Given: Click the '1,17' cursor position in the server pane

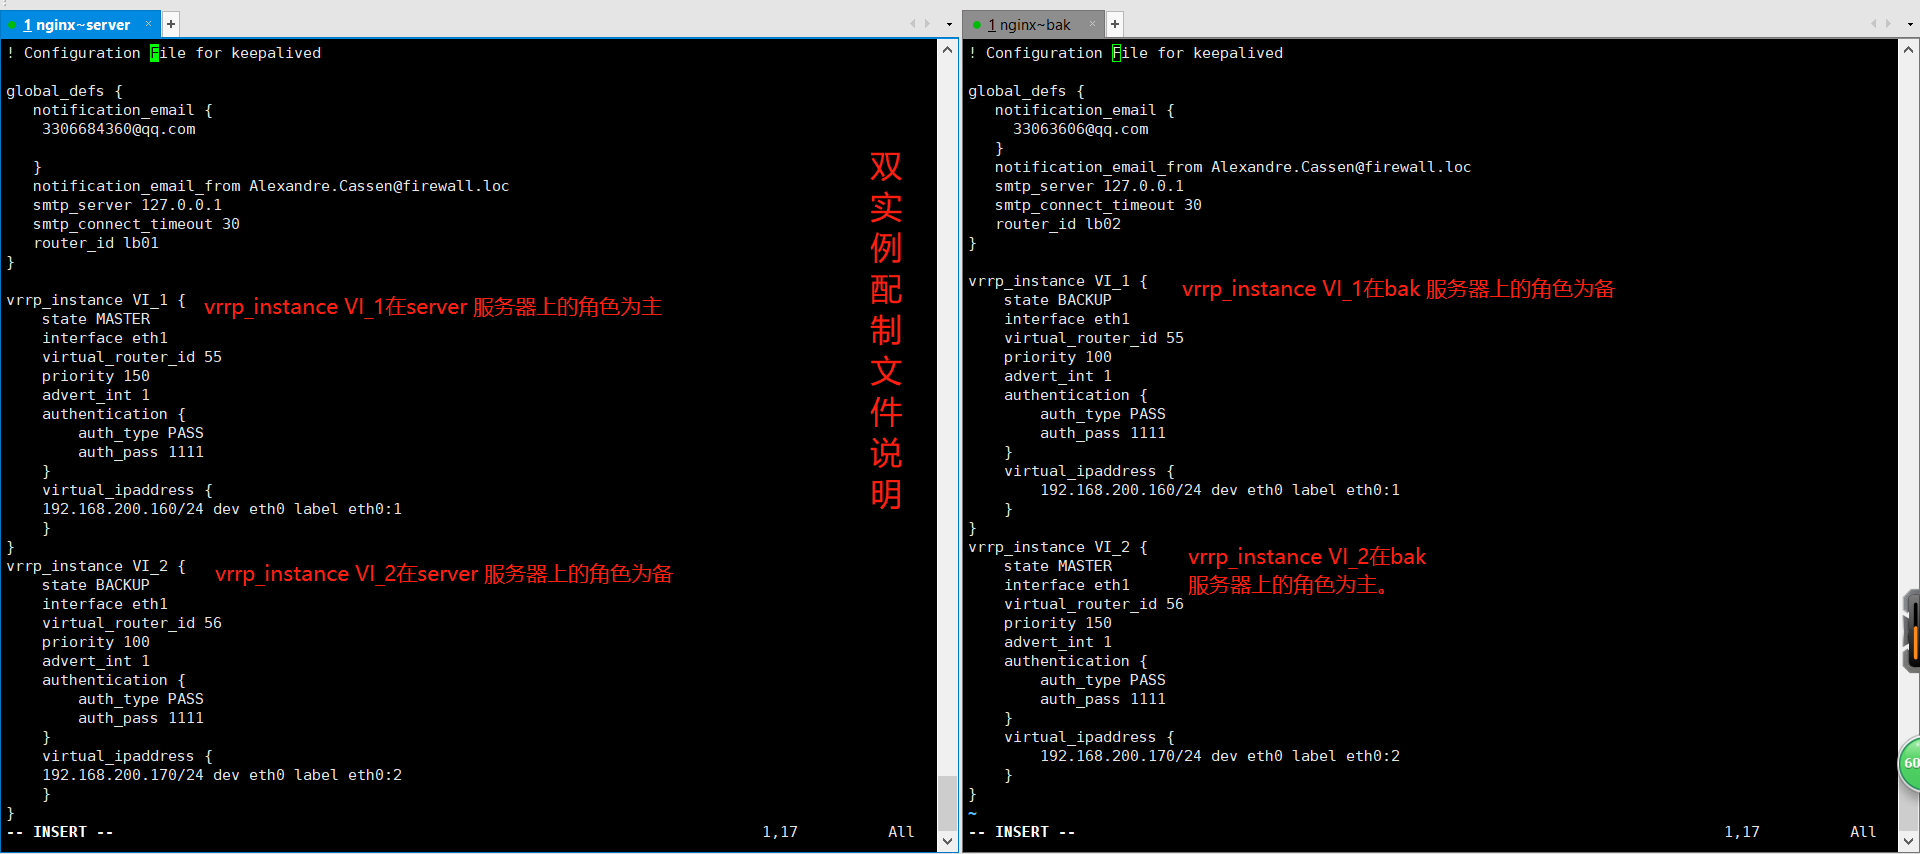Looking at the screenshot, I should pos(780,832).
